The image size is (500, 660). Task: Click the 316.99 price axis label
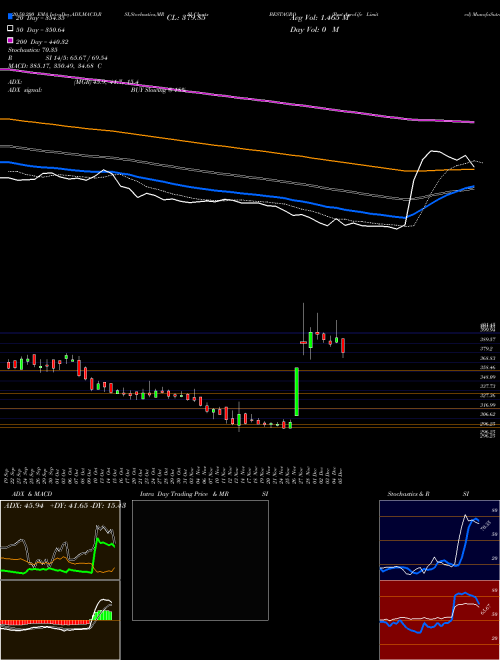point(487,405)
